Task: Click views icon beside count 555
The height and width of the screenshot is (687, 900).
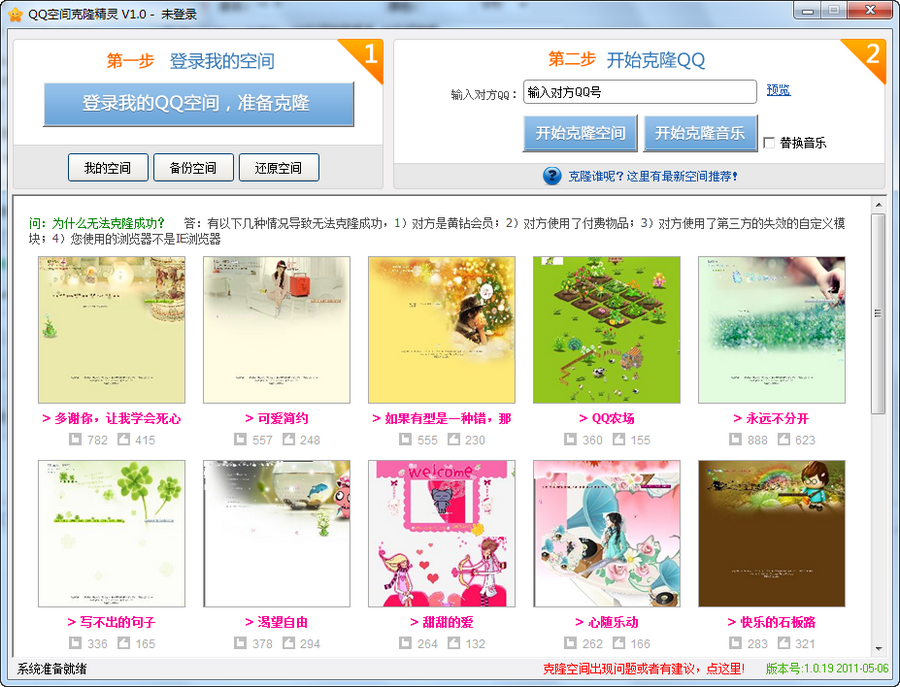Action: coord(405,439)
